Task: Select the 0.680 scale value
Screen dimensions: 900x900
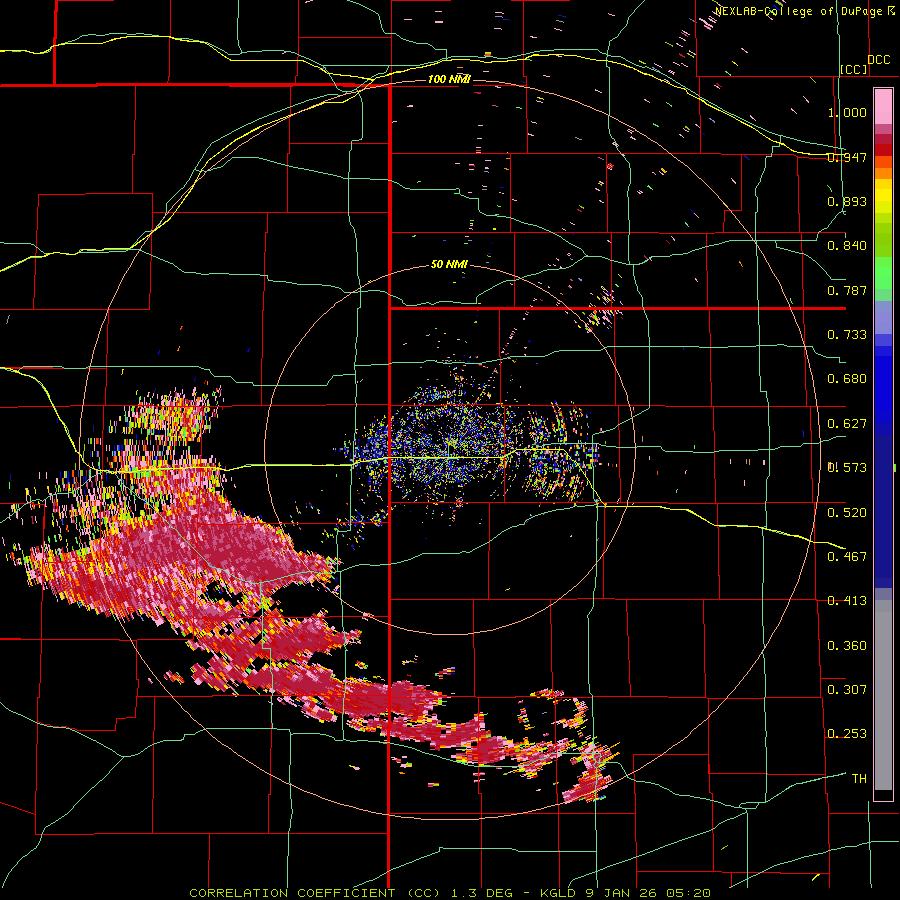Action: [847, 379]
